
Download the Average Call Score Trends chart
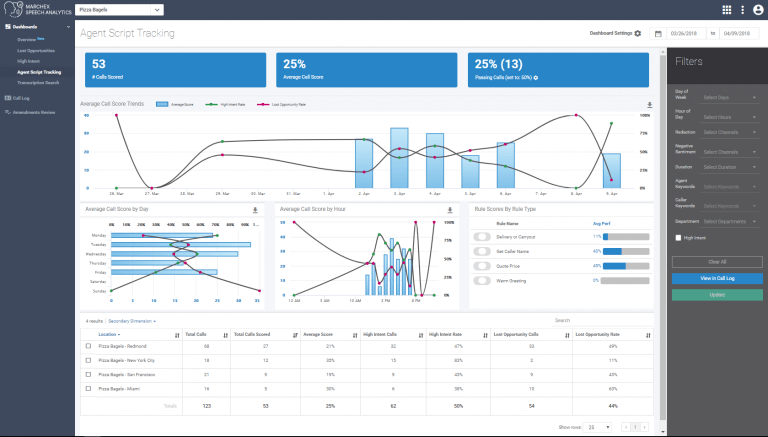650,104
